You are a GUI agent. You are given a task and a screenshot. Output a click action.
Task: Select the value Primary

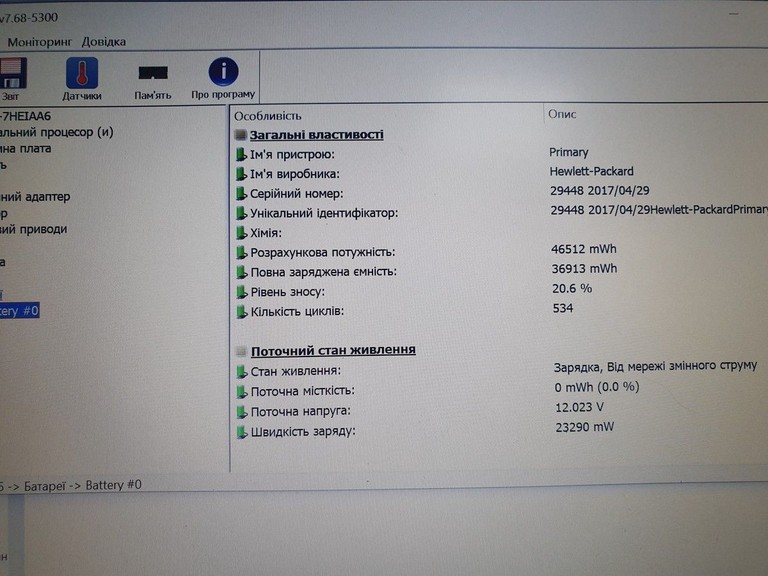pyautogui.click(x=569, y=152)
